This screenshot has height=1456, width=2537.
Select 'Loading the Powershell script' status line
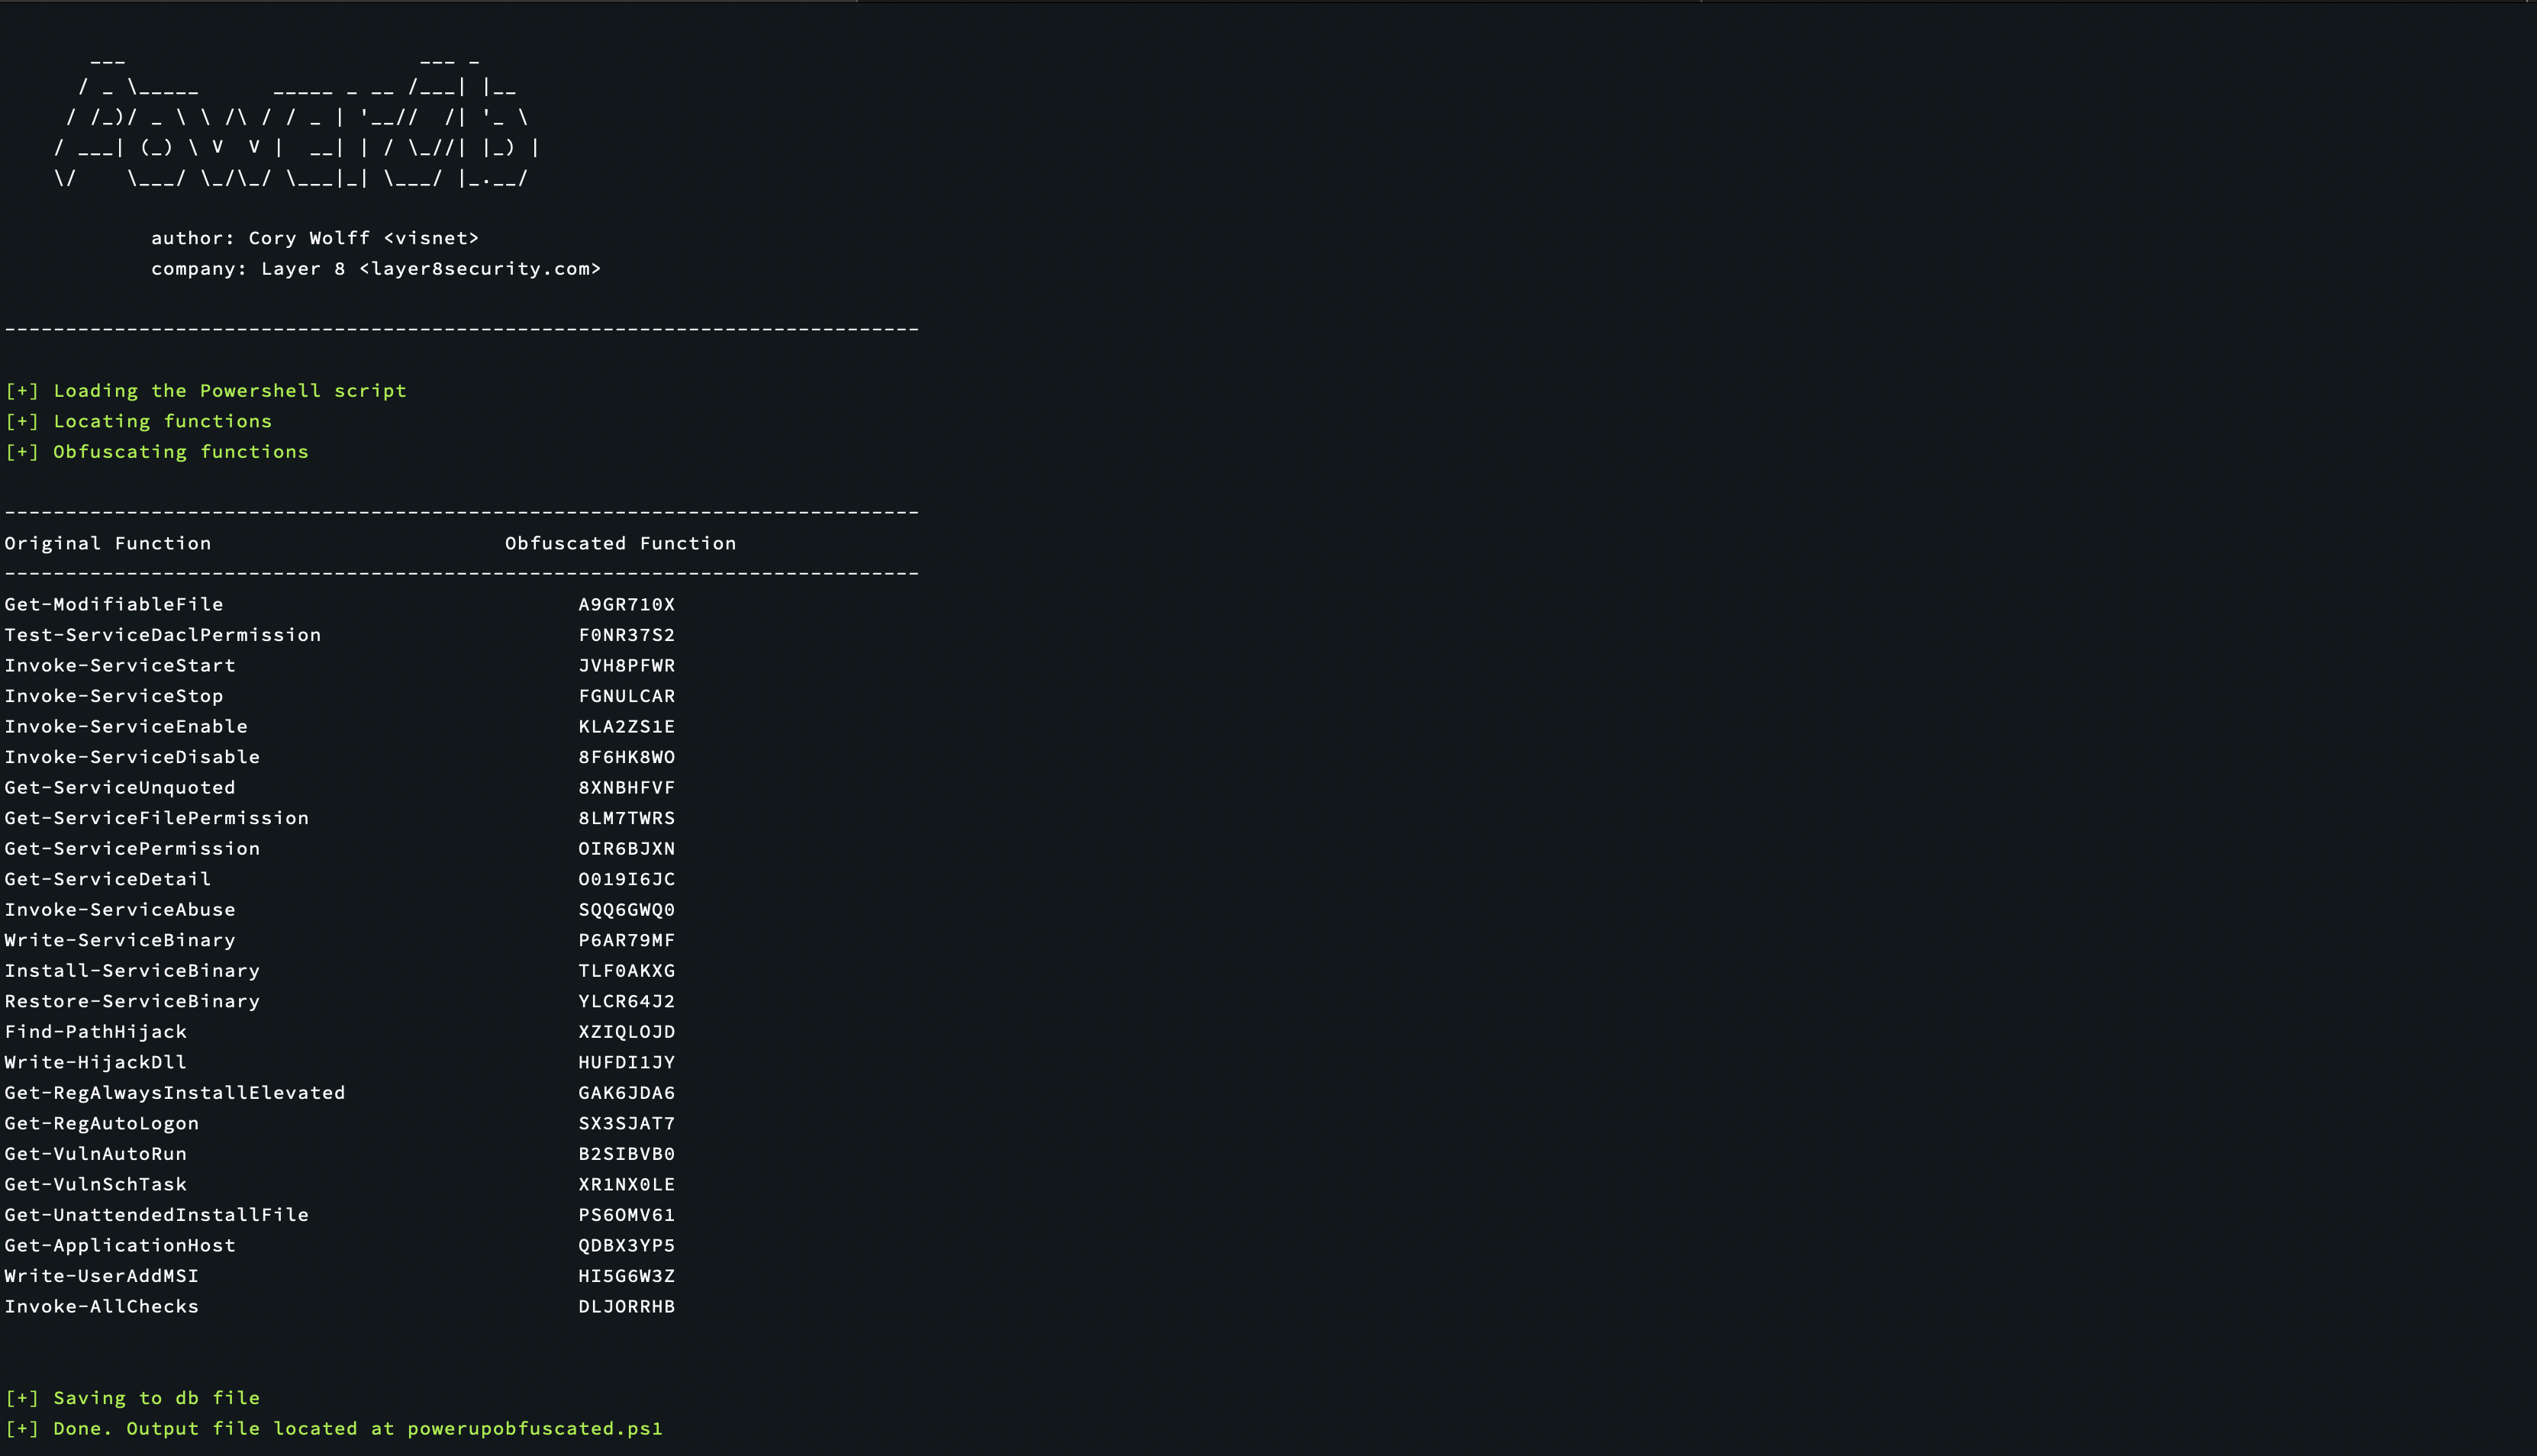pos(206,391)
